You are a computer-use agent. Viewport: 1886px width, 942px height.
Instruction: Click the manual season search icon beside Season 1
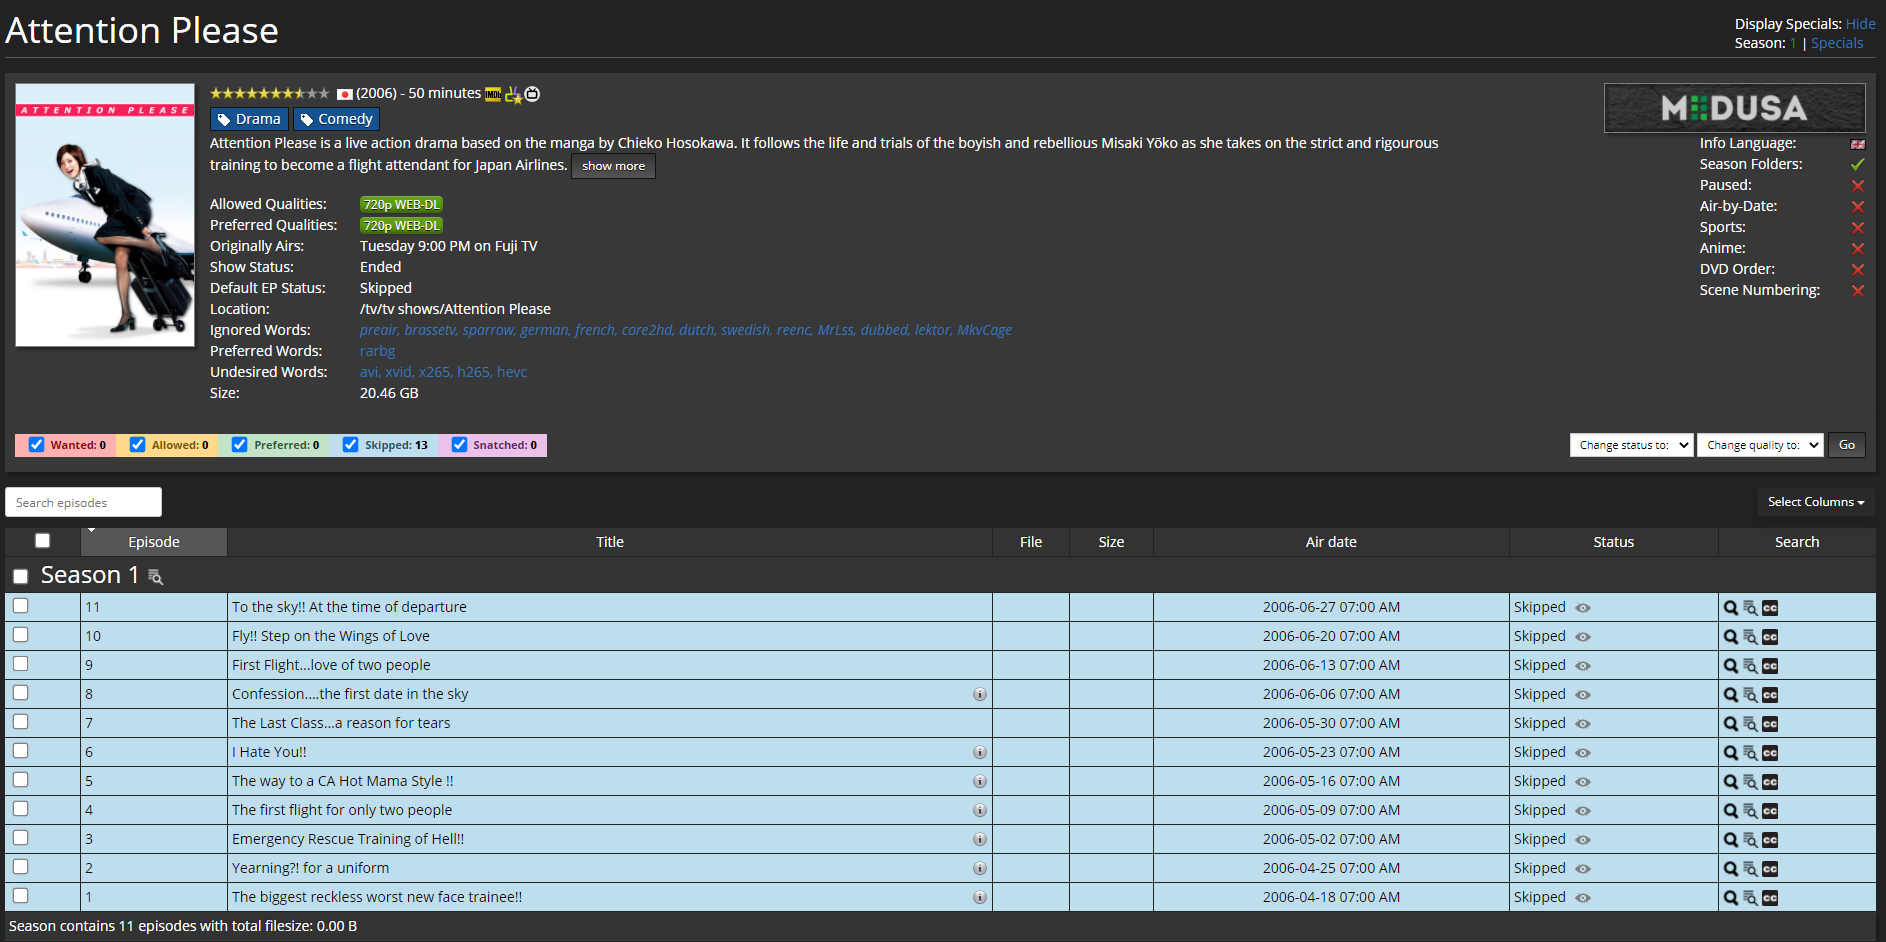click(155, 577)
